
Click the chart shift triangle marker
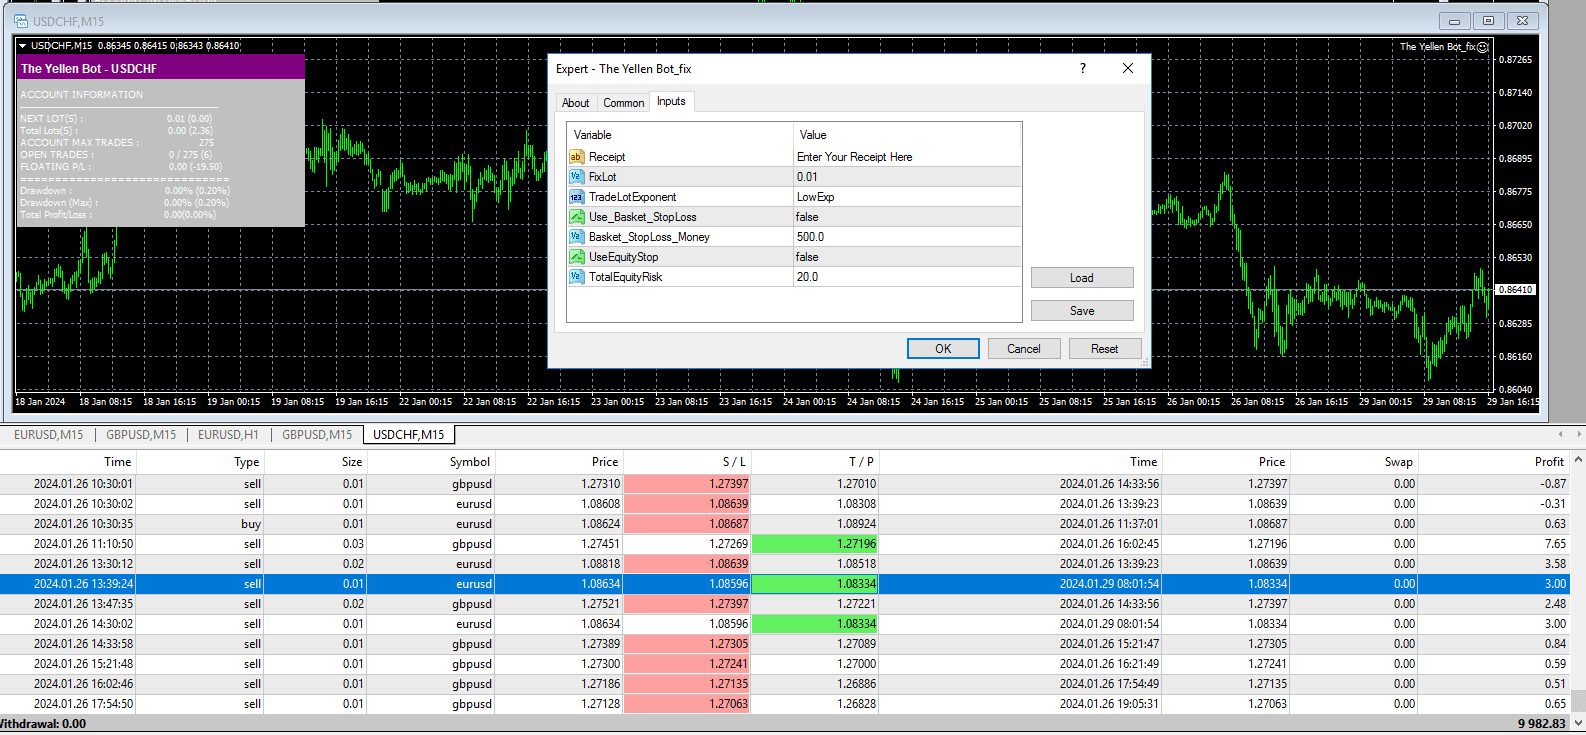(x=23, y=45)
